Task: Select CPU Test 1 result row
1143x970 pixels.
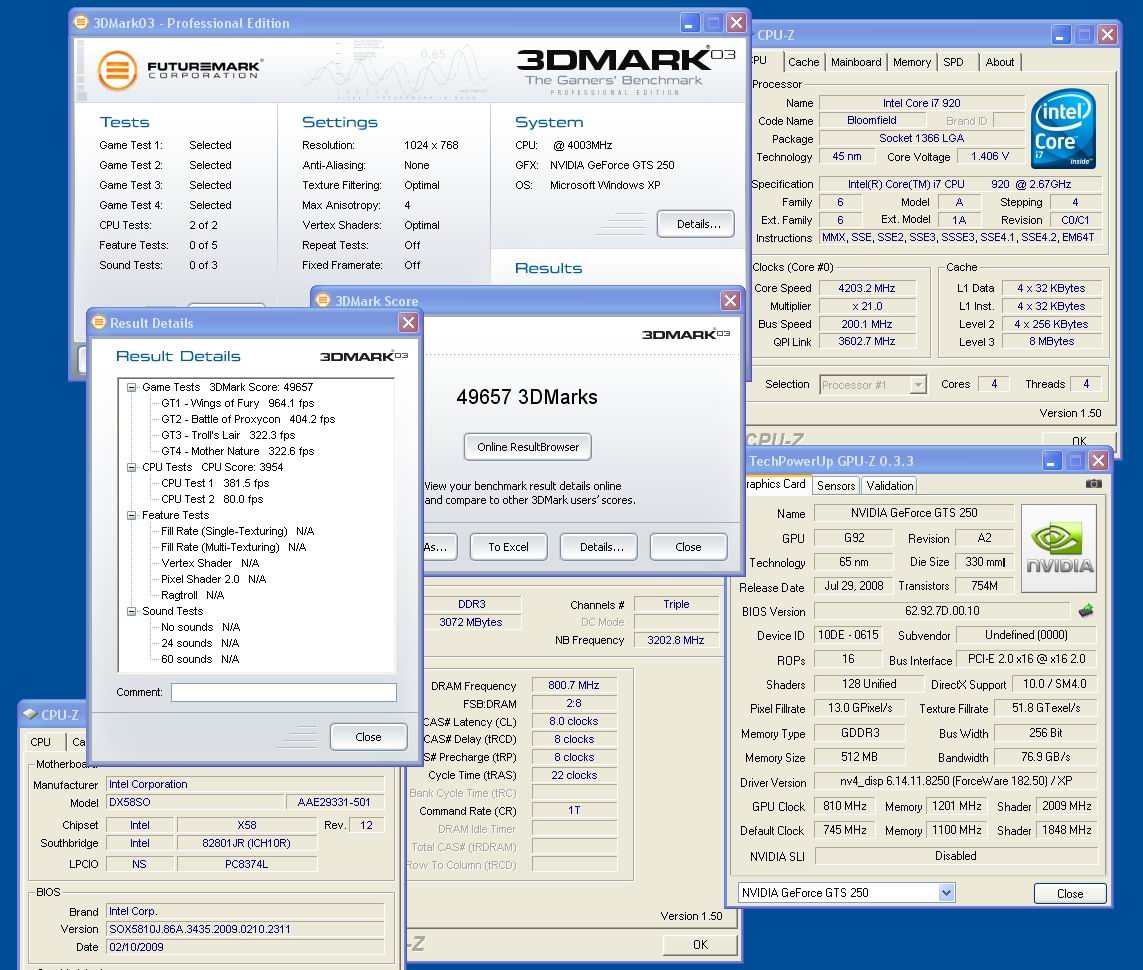Action: (x=215, y=483)
